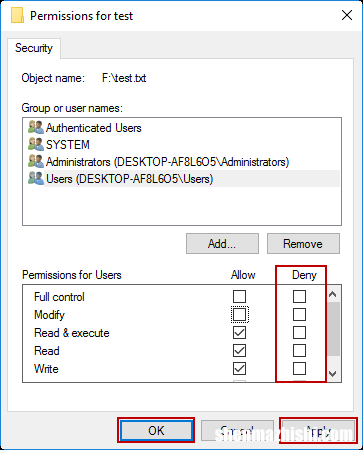Click the 'Write' permission label

46,369
